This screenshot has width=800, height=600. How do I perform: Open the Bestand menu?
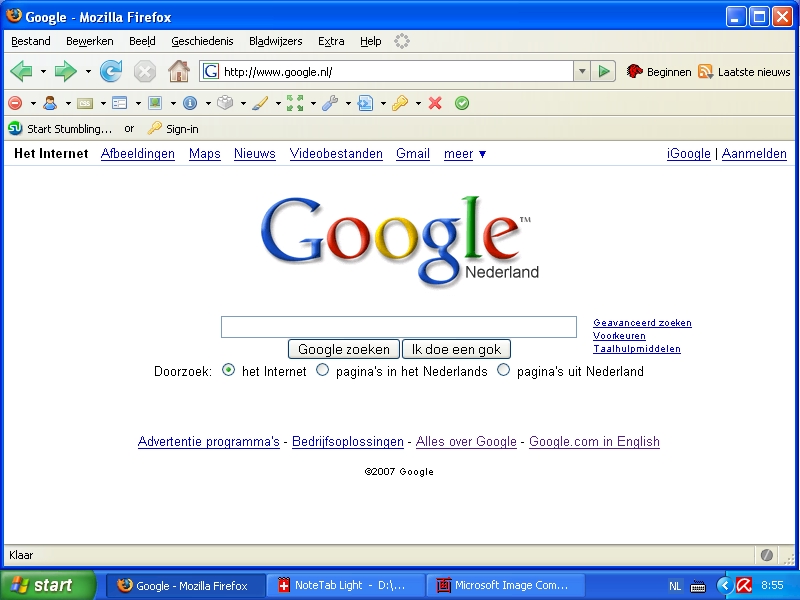(31, 41)
